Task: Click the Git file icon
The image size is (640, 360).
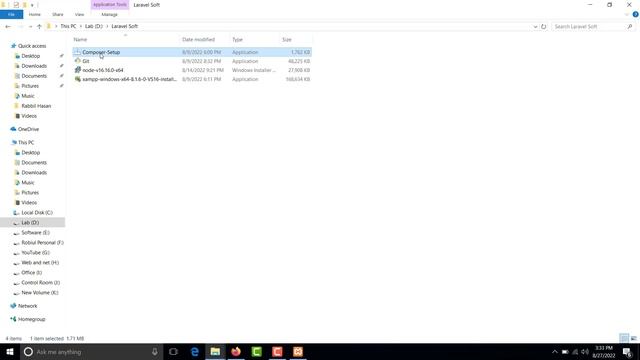Action: [x=78, y=61]
